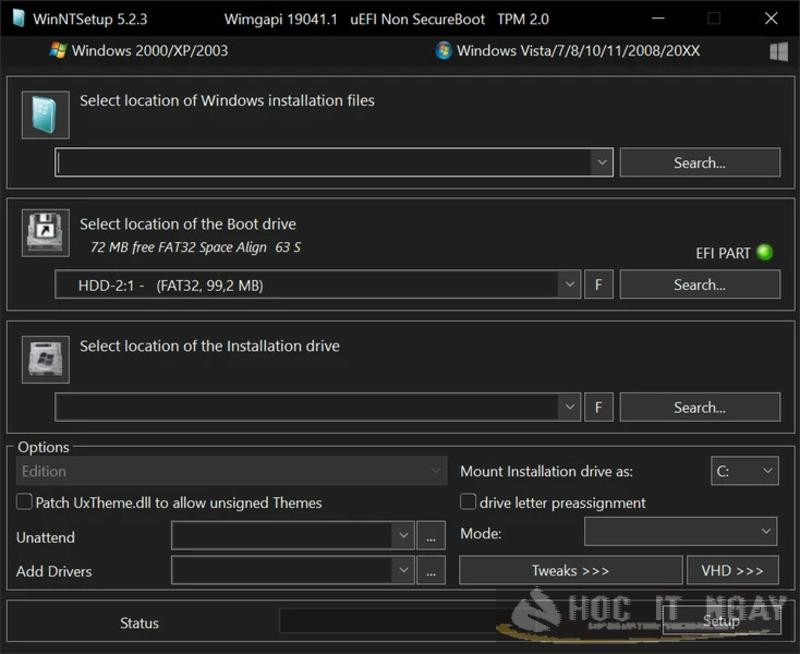The image size is (800, 654).
Task: Open the Tweaks >>> panel
Action: 570,570
